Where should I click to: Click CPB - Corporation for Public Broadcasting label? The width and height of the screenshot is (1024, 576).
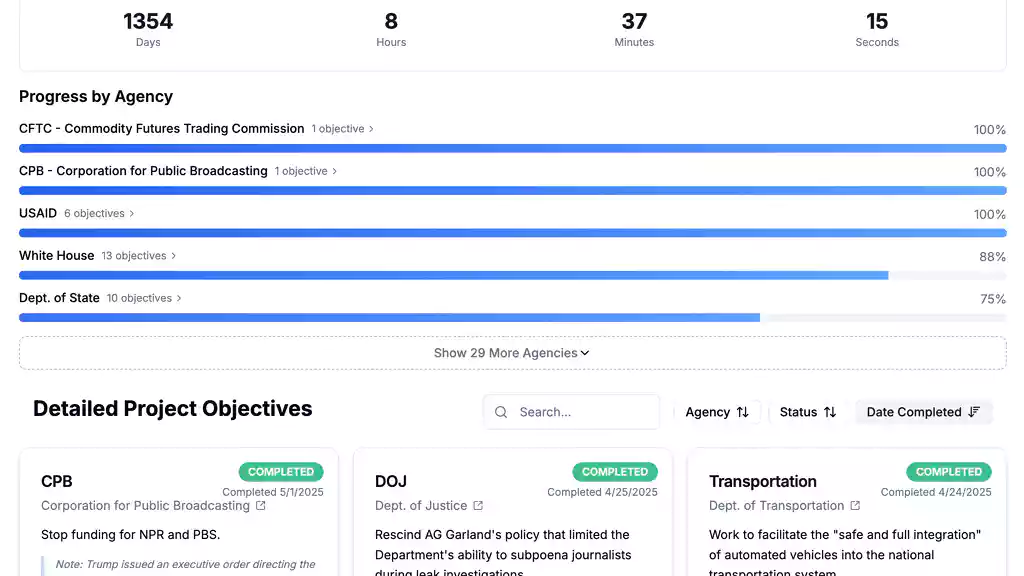click(143, 171)
